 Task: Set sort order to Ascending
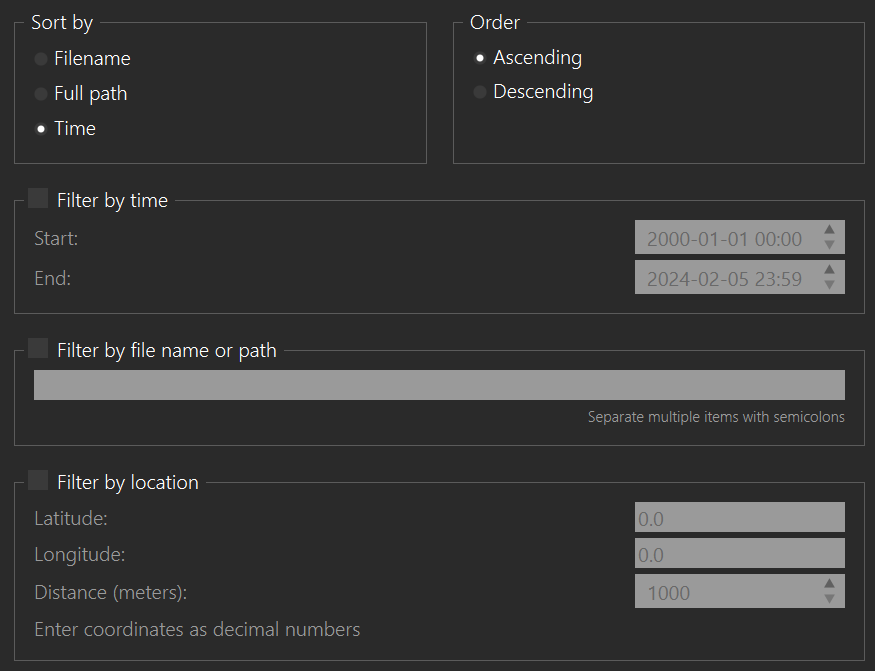click(480, 58)
